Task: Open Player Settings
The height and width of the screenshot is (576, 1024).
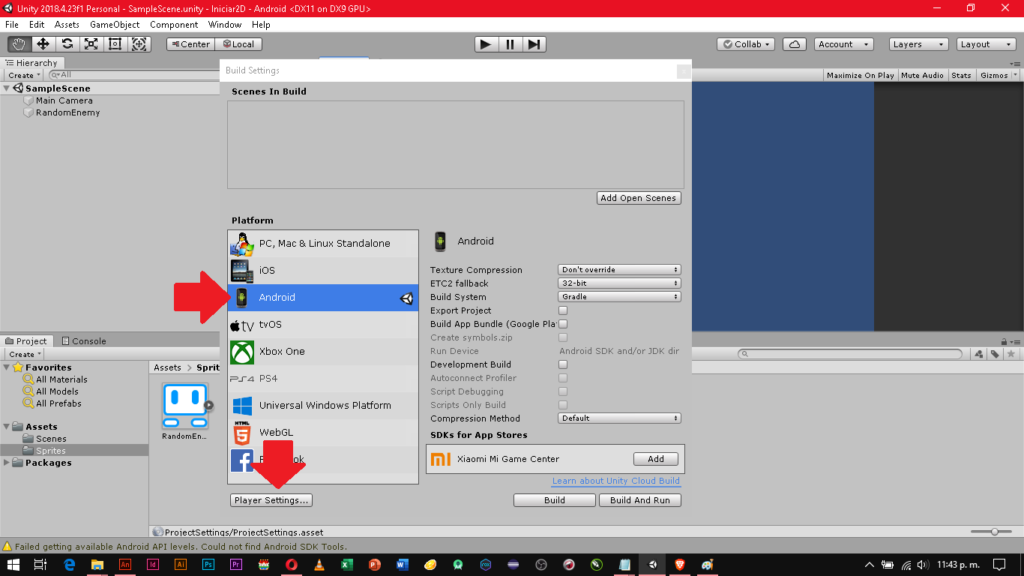Action: 271,500
